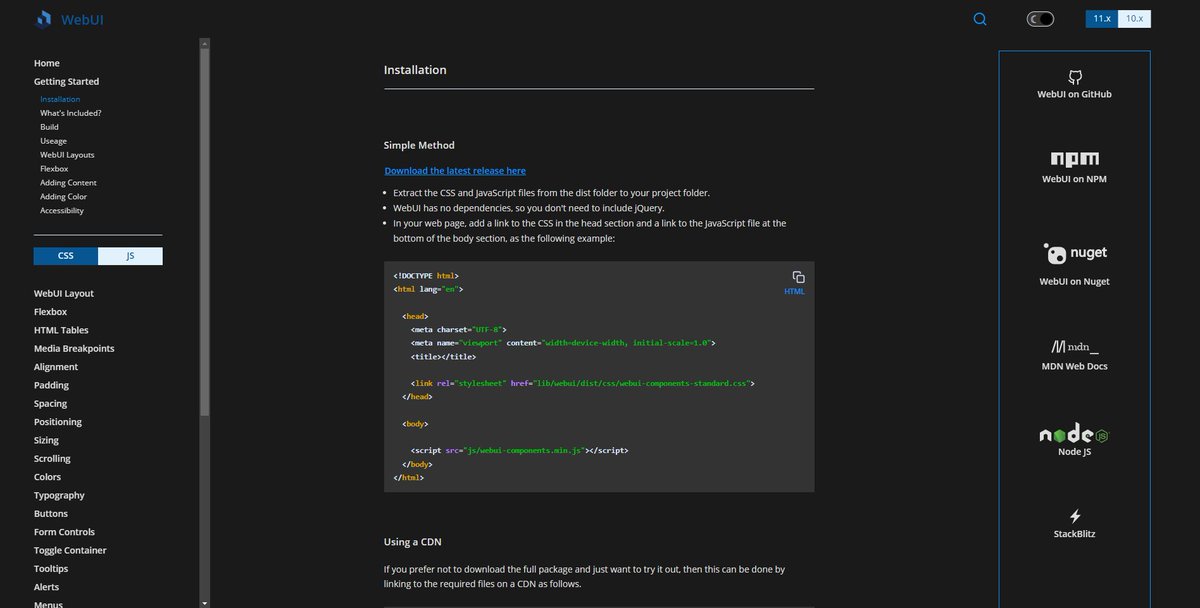The width and height of the screenshot is (1200, 608).
Task: Click sidebar scrollbar down arrow
Action: click(x=205, y=603)
